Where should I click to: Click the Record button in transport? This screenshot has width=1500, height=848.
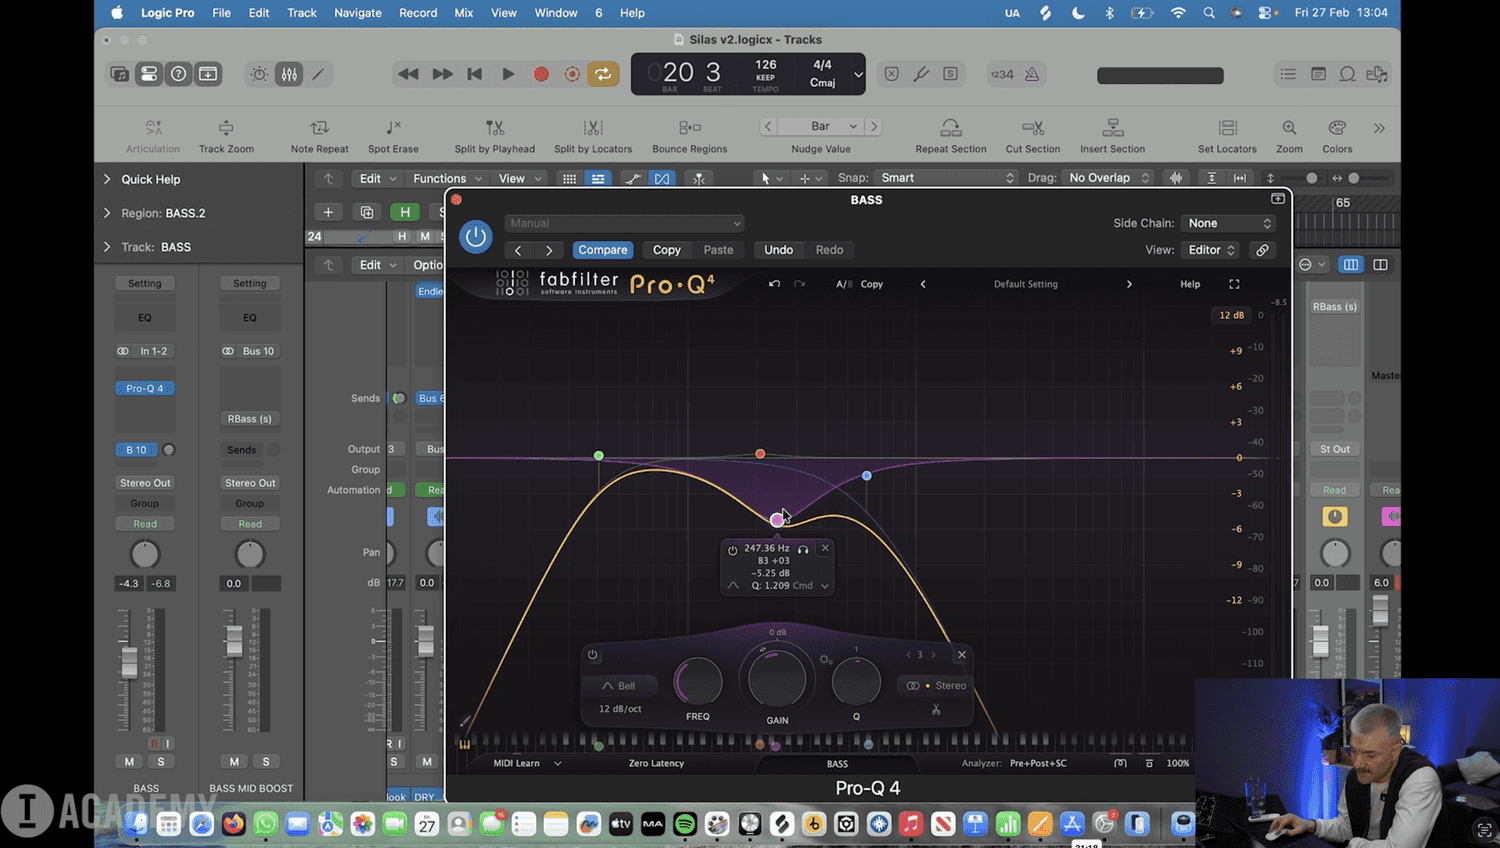[541, 74]
